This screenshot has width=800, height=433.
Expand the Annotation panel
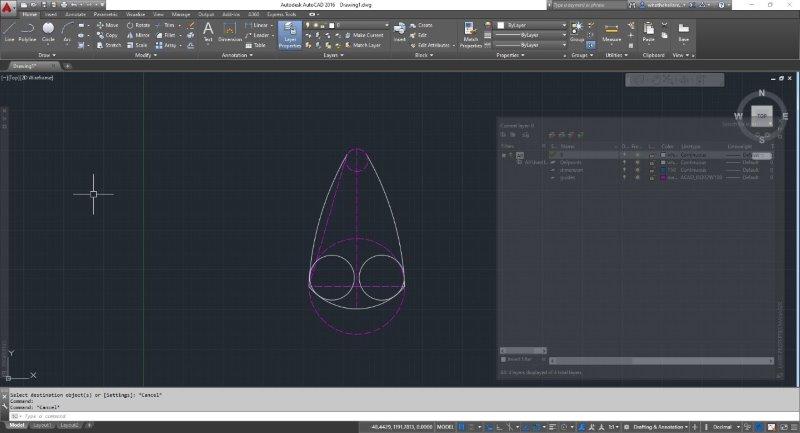tap(237, 55)
